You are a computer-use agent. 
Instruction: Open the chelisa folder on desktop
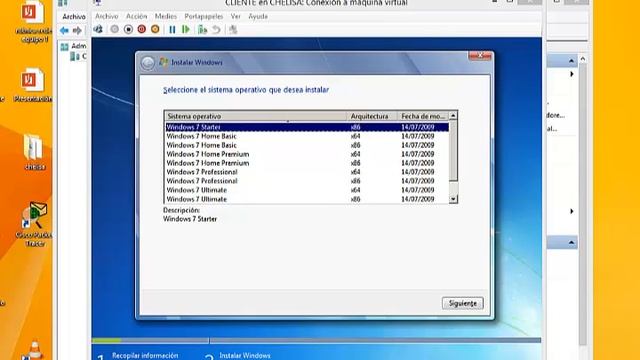[x=34, y=152]
